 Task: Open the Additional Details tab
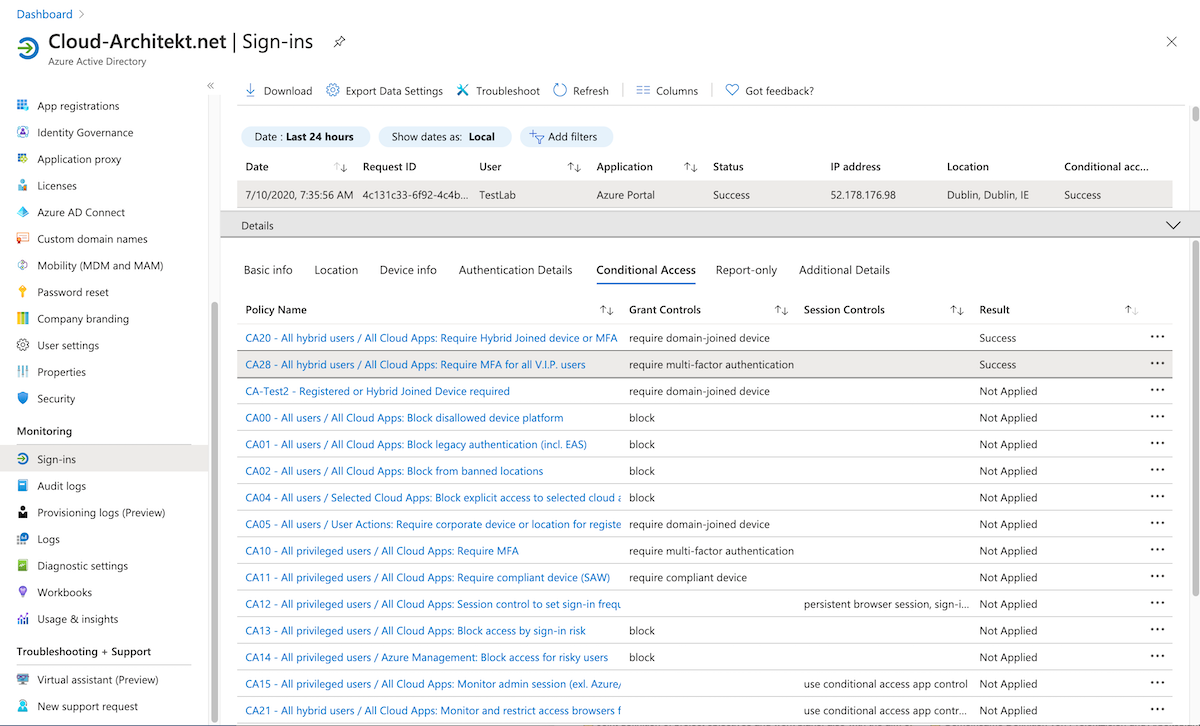(x=844, y=270)
